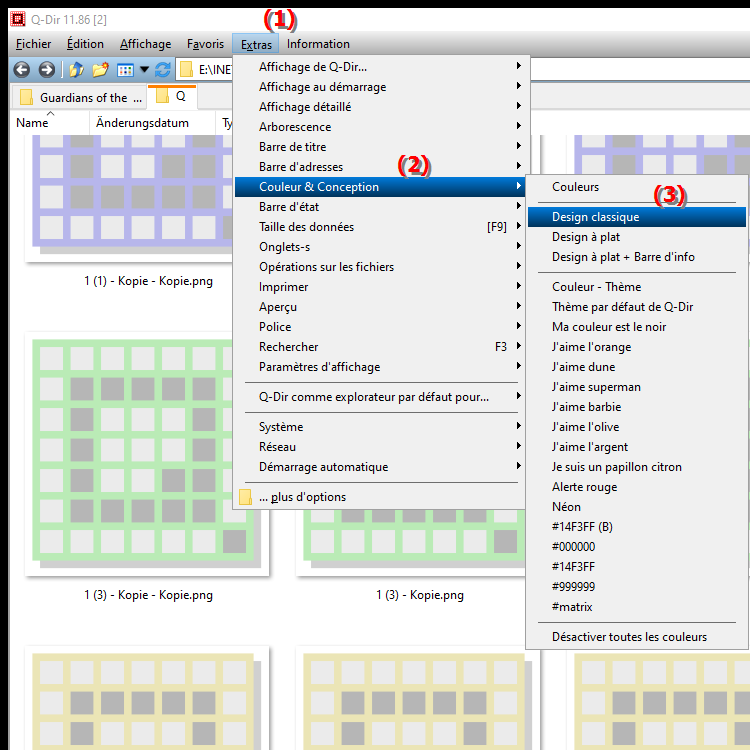Expand 'Affichage de Q-Dir...' submenu
This screenshot has height=750, width=750.
[x=381, y=67]
